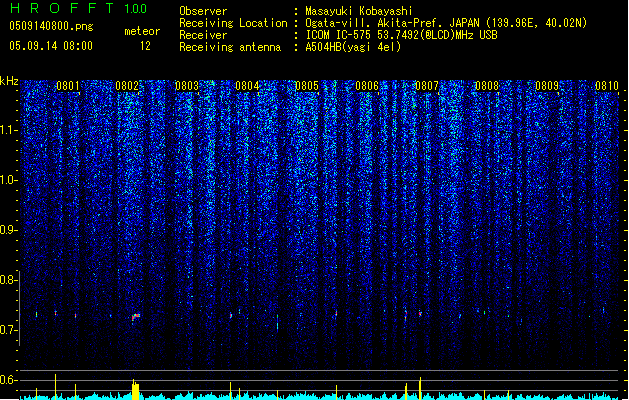
Task: Click the 0809 time marker
Action: tap(547, 86)
